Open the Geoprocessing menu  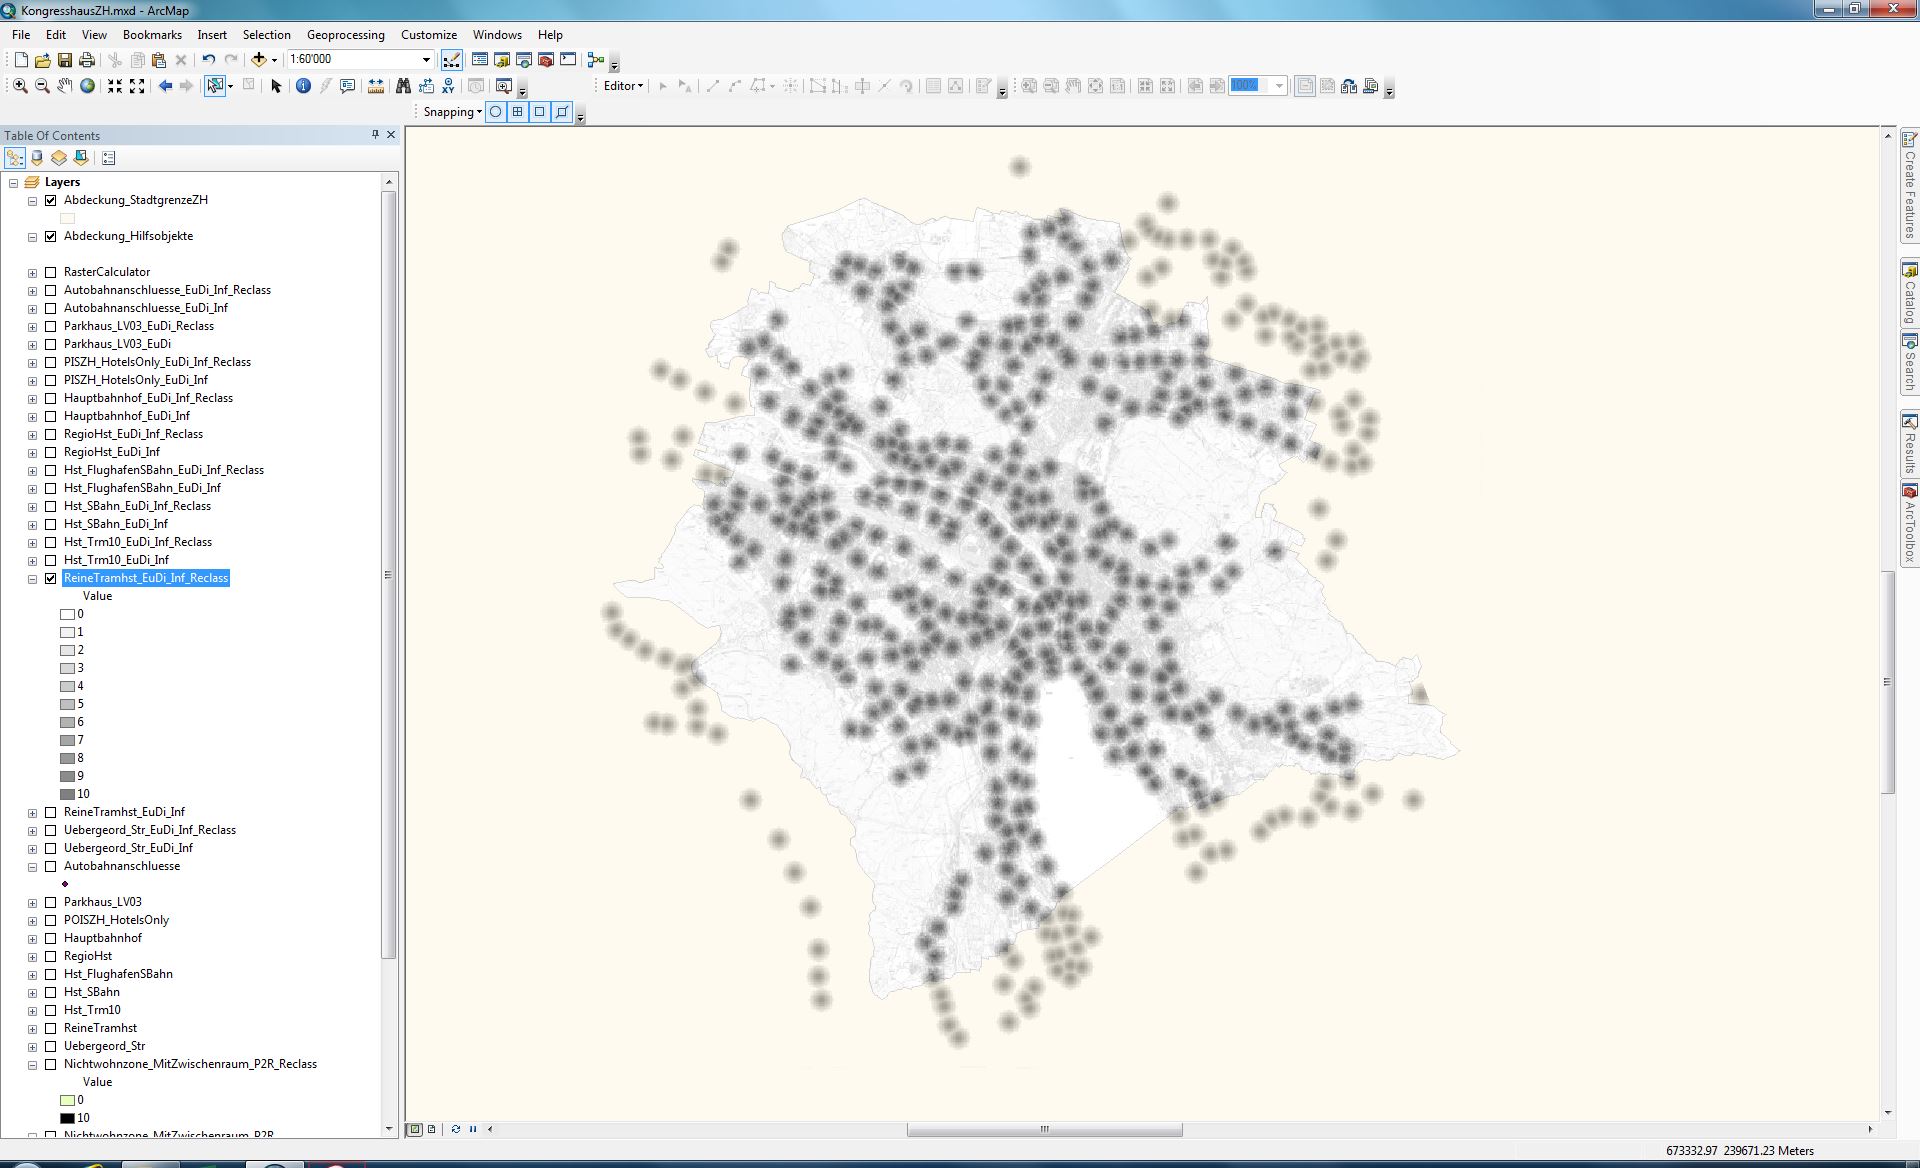pyautogui.click(x=345, y=34)
